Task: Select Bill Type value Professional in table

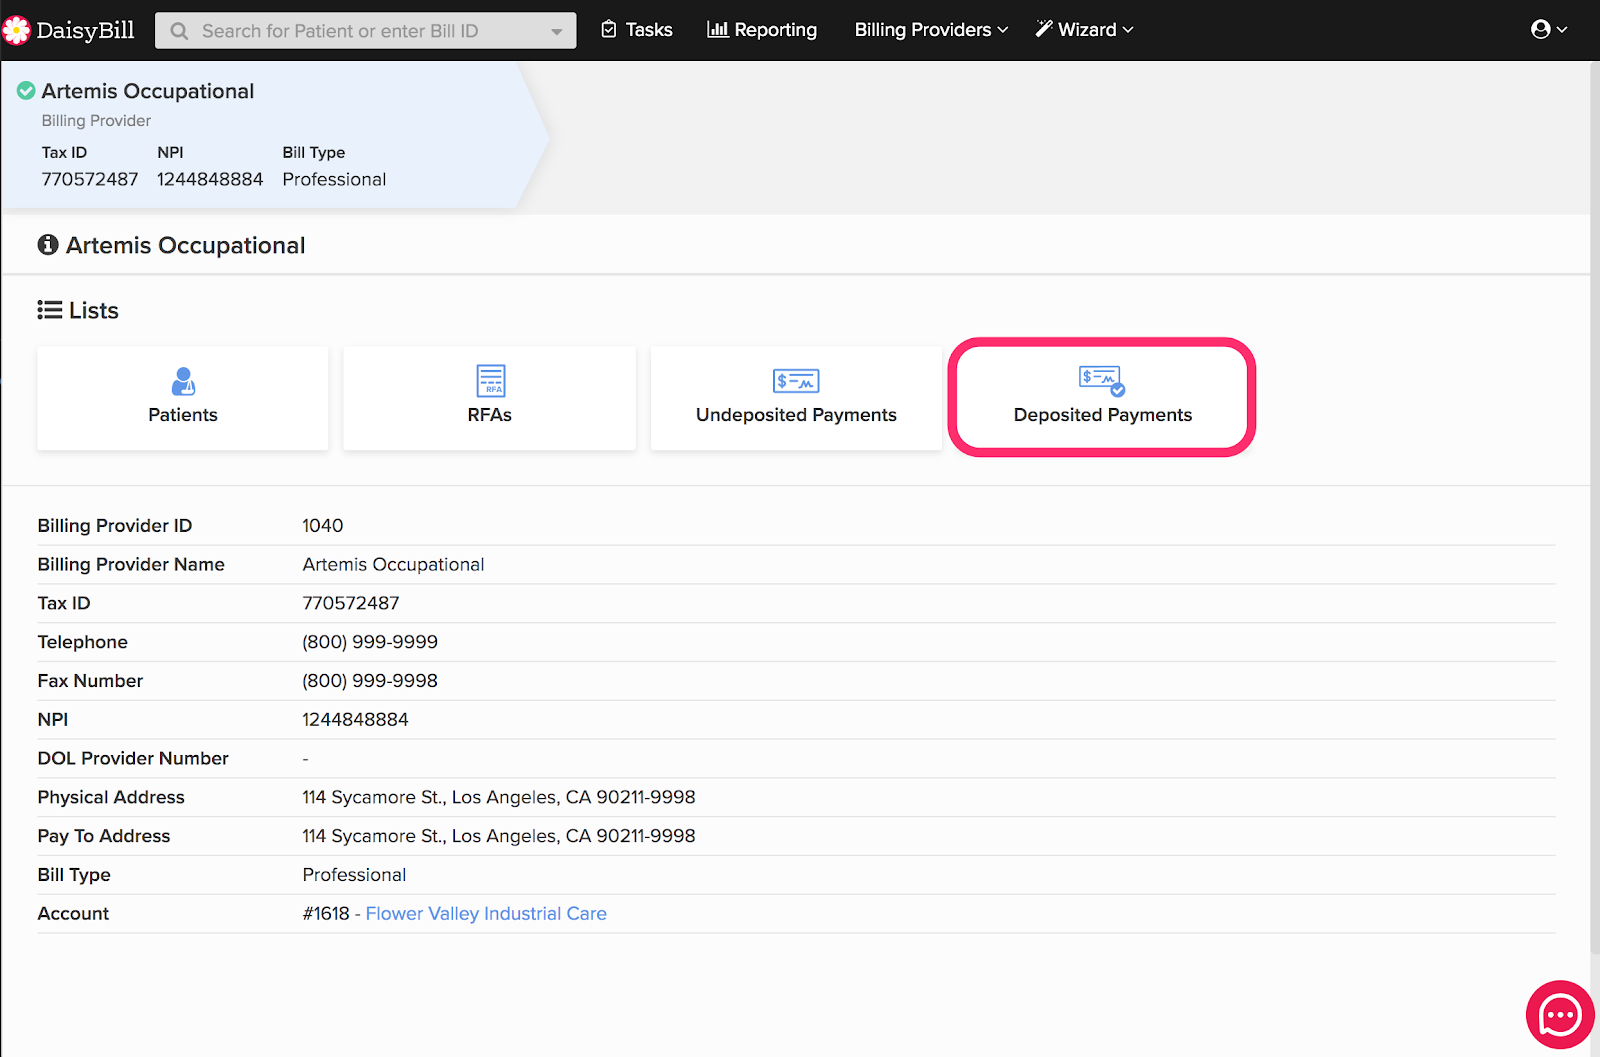Action: [x=354, y=875]
